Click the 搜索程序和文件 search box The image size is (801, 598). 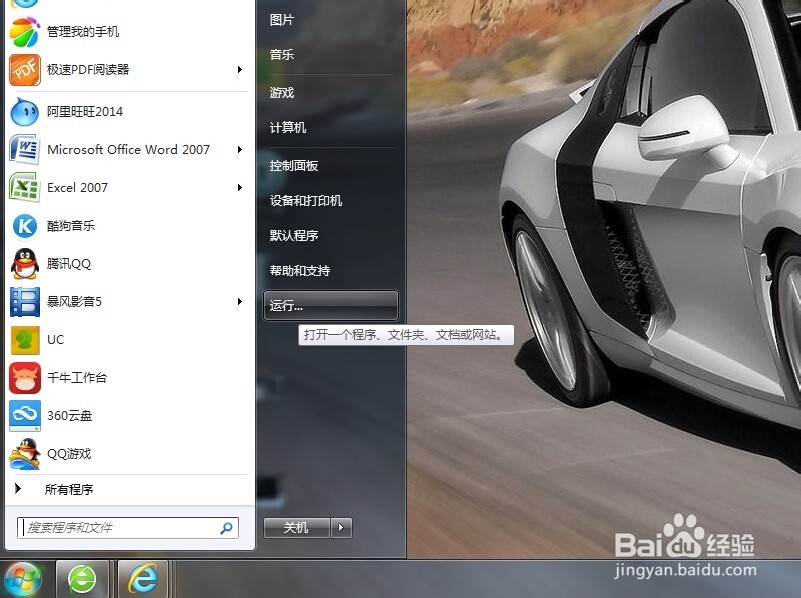coord(128,528)
